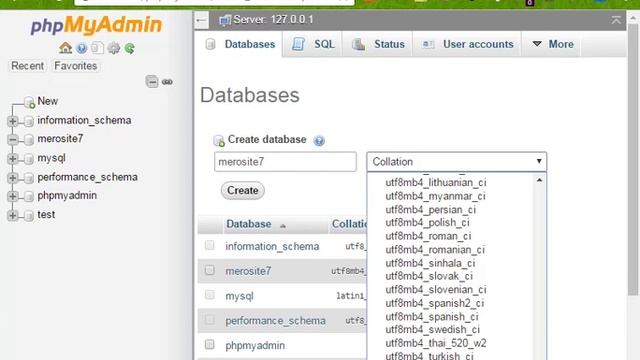
Task: Switch to the User accounts tab
Action: [467, 44]
